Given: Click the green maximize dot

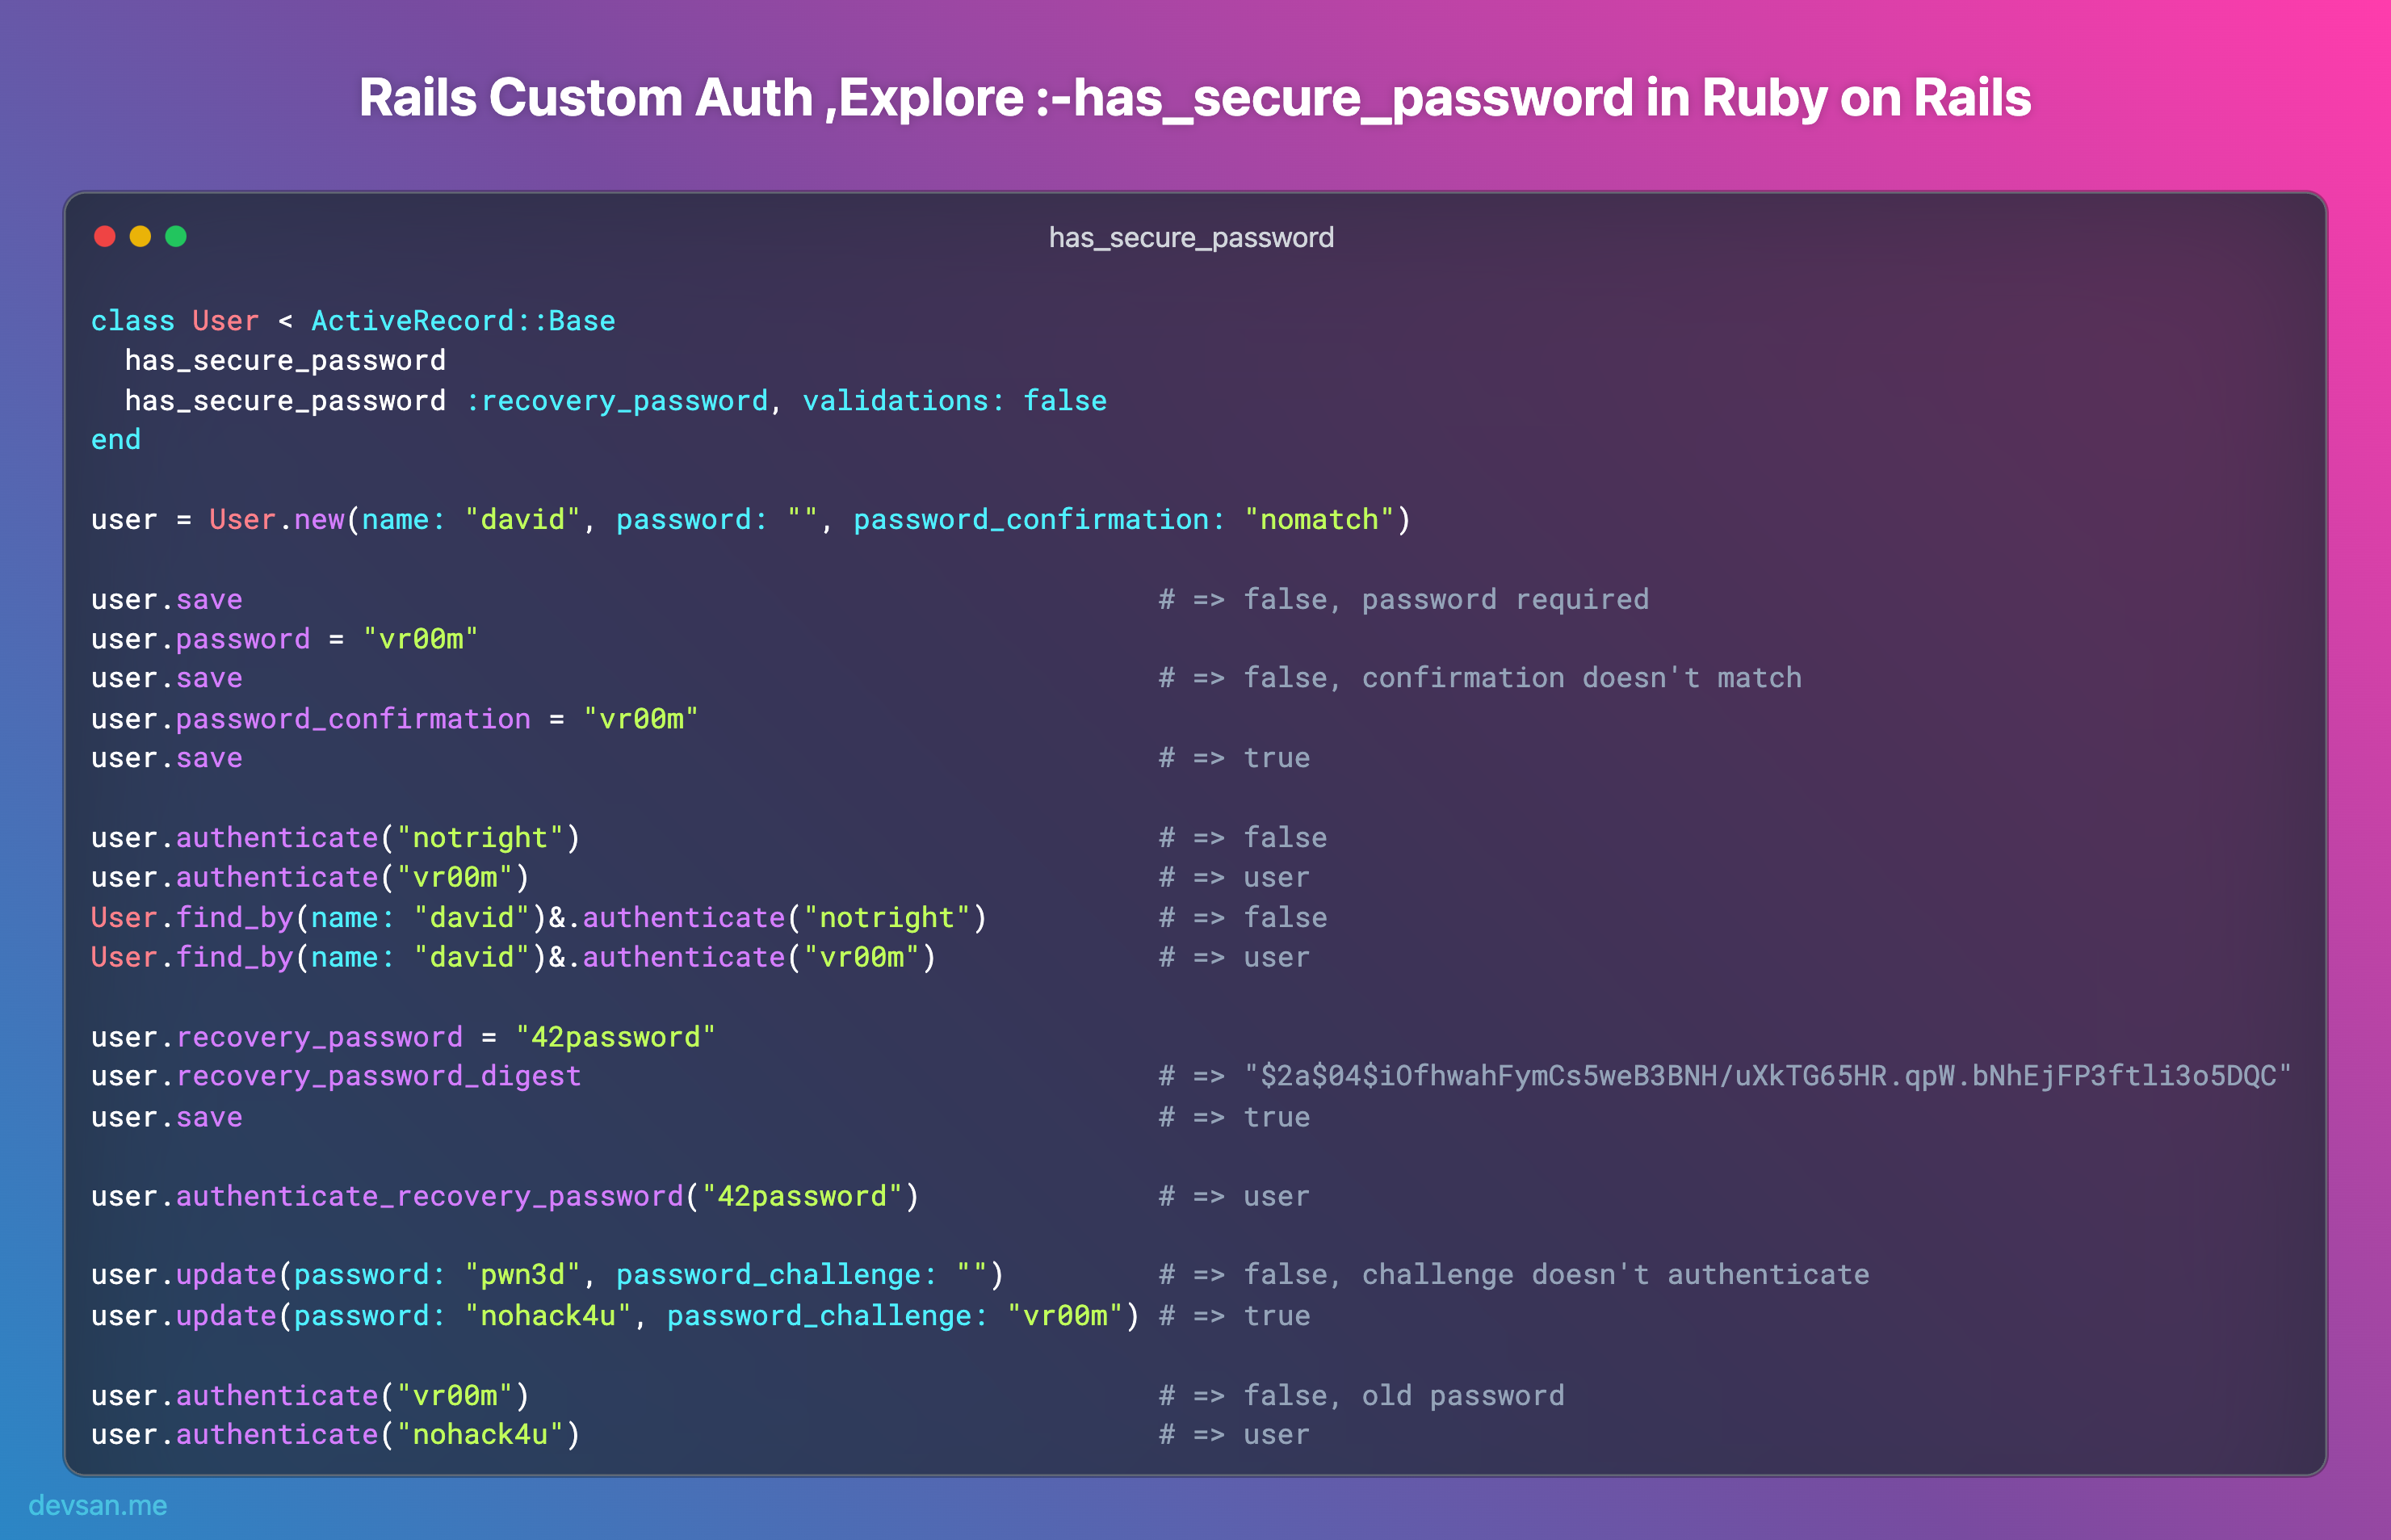Looking at the screenshot, I should point(176,236).
